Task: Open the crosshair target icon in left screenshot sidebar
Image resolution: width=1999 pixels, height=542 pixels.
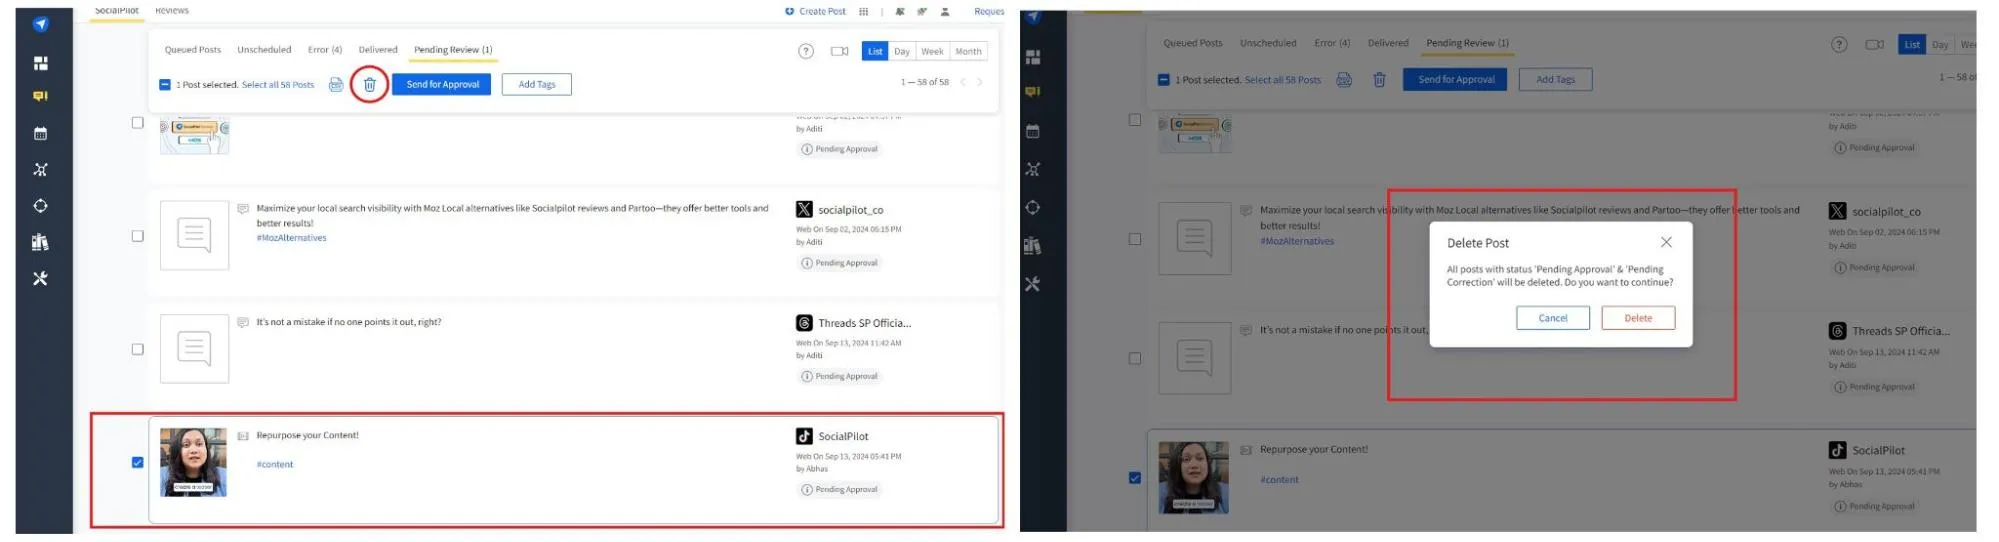Action: point(40,206)
